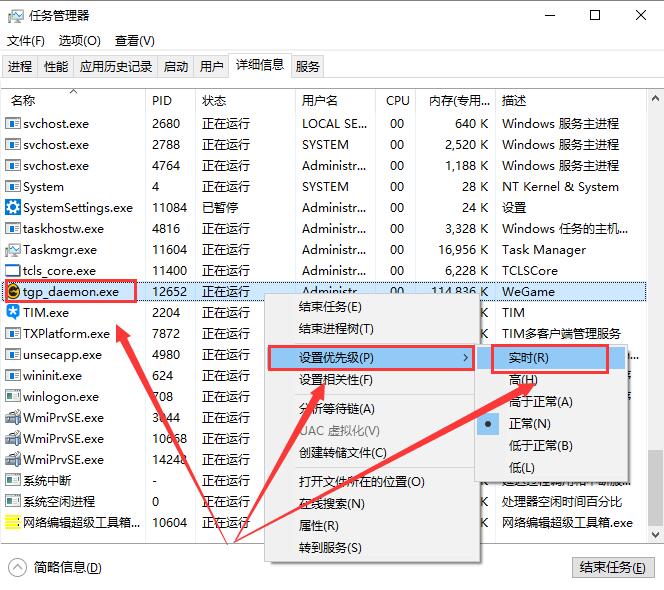
Task: Choose 实时(R) realtime priority
Action: [x=527, y=358]
